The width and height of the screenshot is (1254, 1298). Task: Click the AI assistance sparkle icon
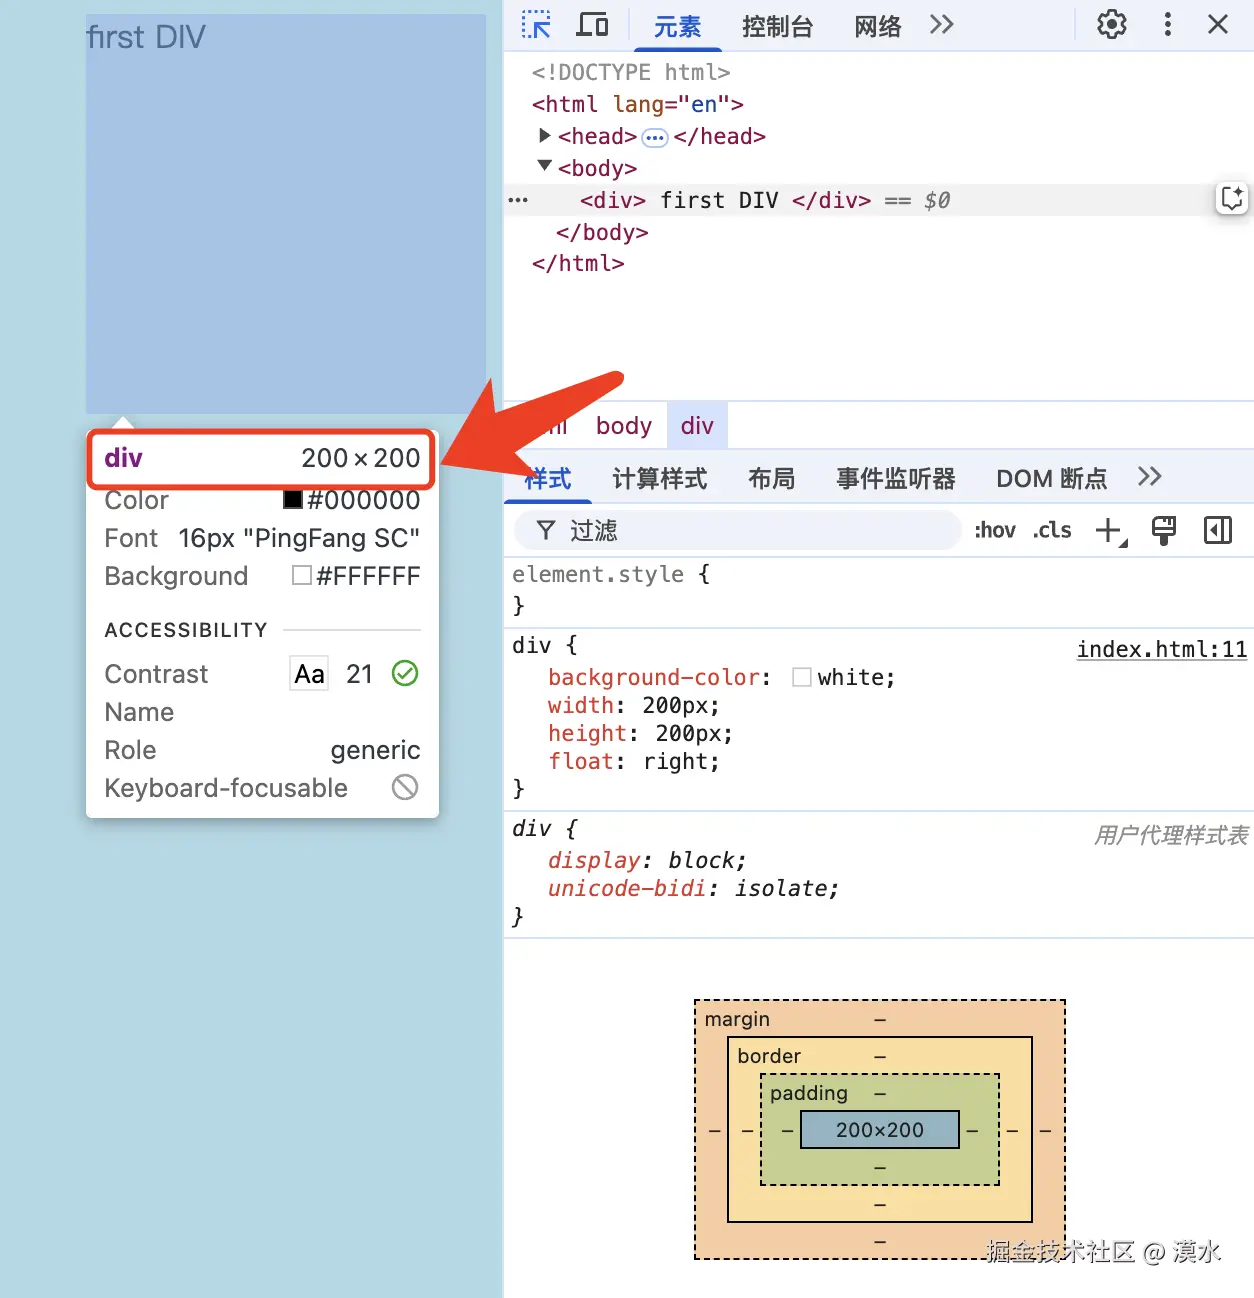(1232, 198)
